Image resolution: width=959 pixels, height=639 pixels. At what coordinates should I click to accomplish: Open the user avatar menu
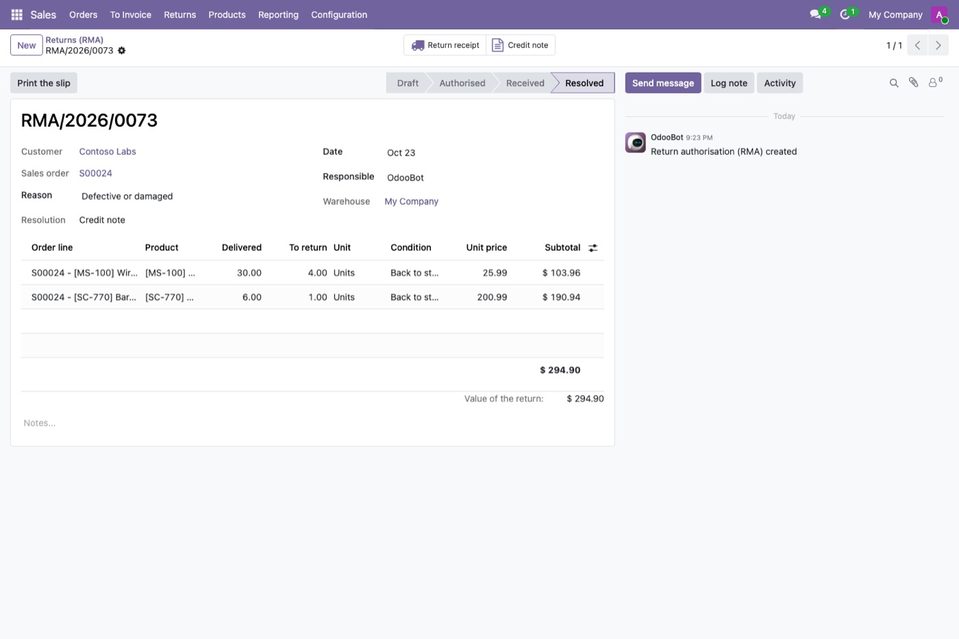(939, 15)
